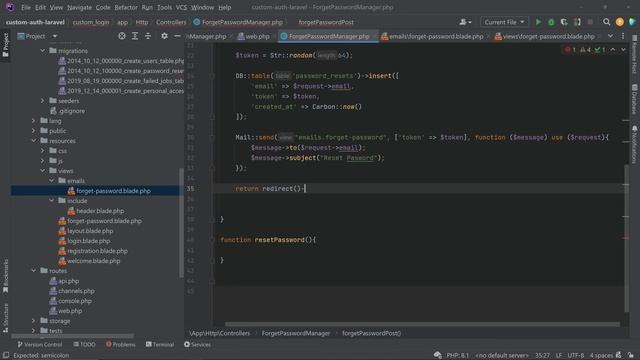Viewport: 640px width, 360px height.
Task: Switch to views\forget-password.blade.php tab
Action: pyautogui.click(x=544, y=36)
